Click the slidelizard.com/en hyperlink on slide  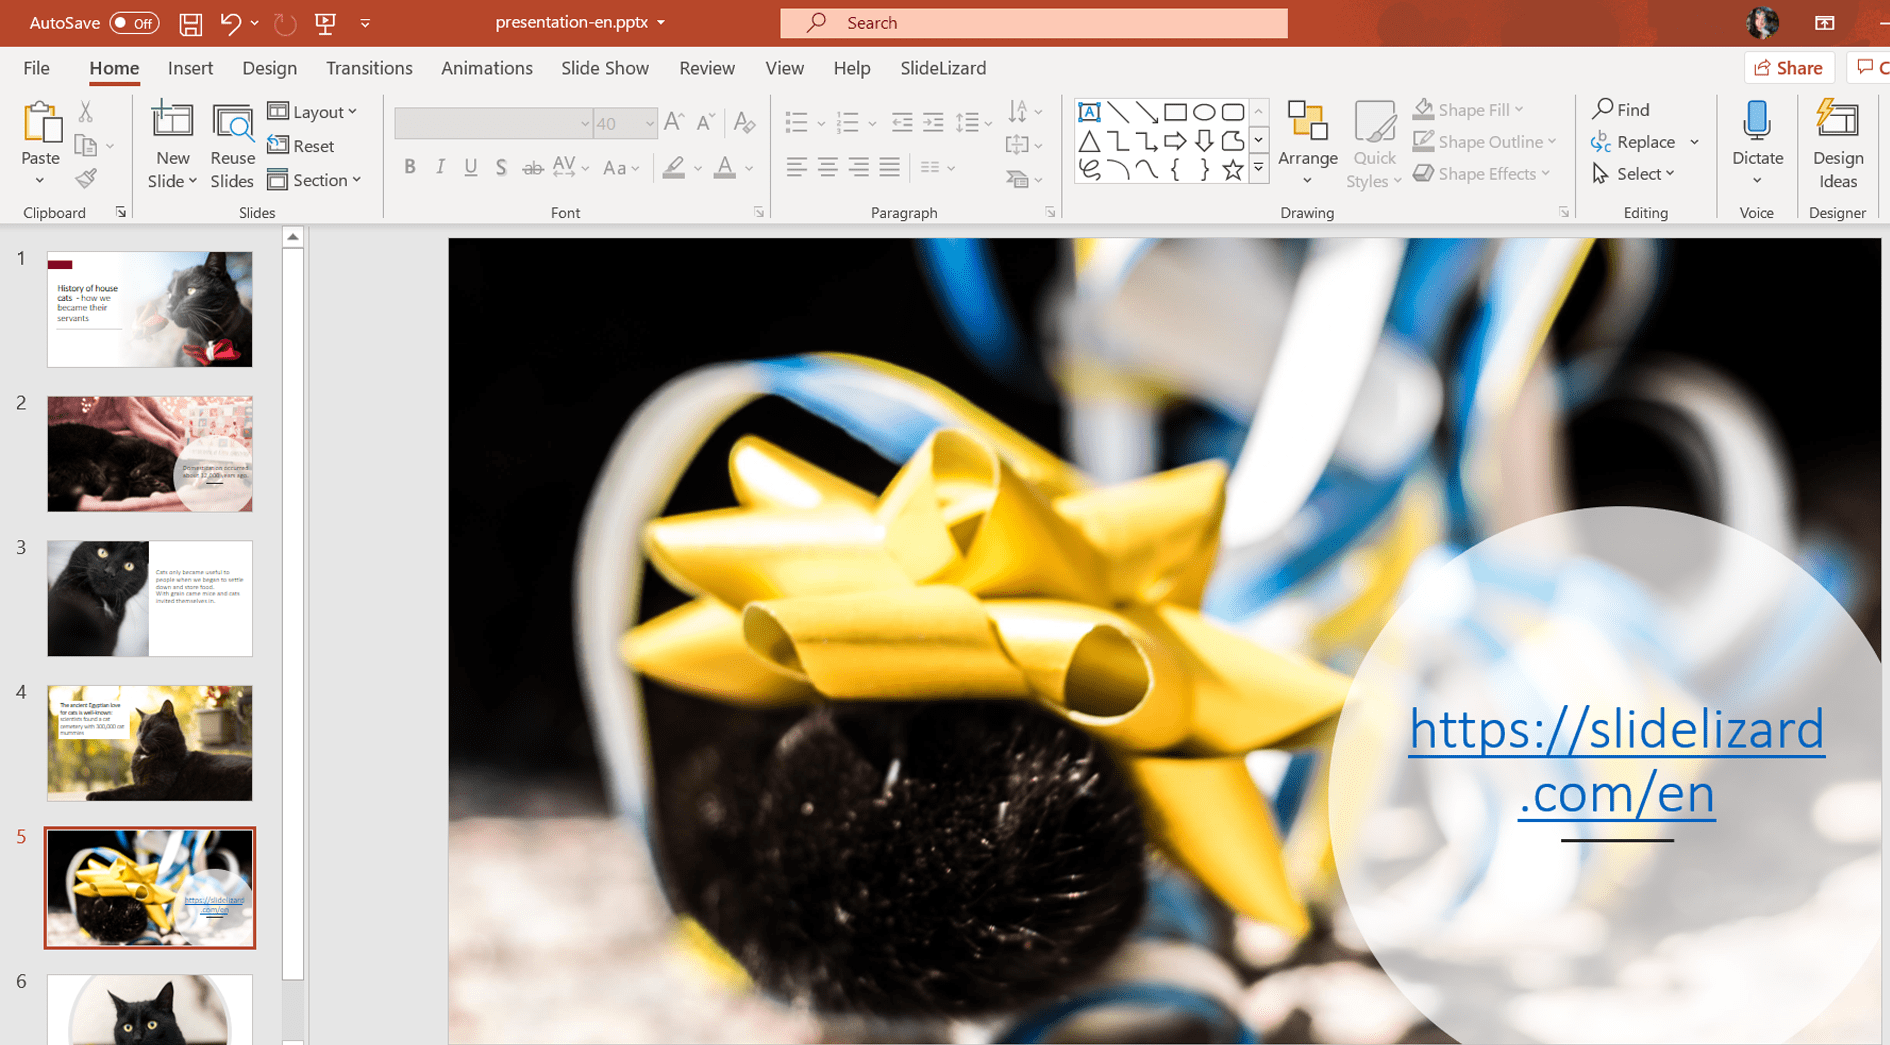tap(1616, 761)
